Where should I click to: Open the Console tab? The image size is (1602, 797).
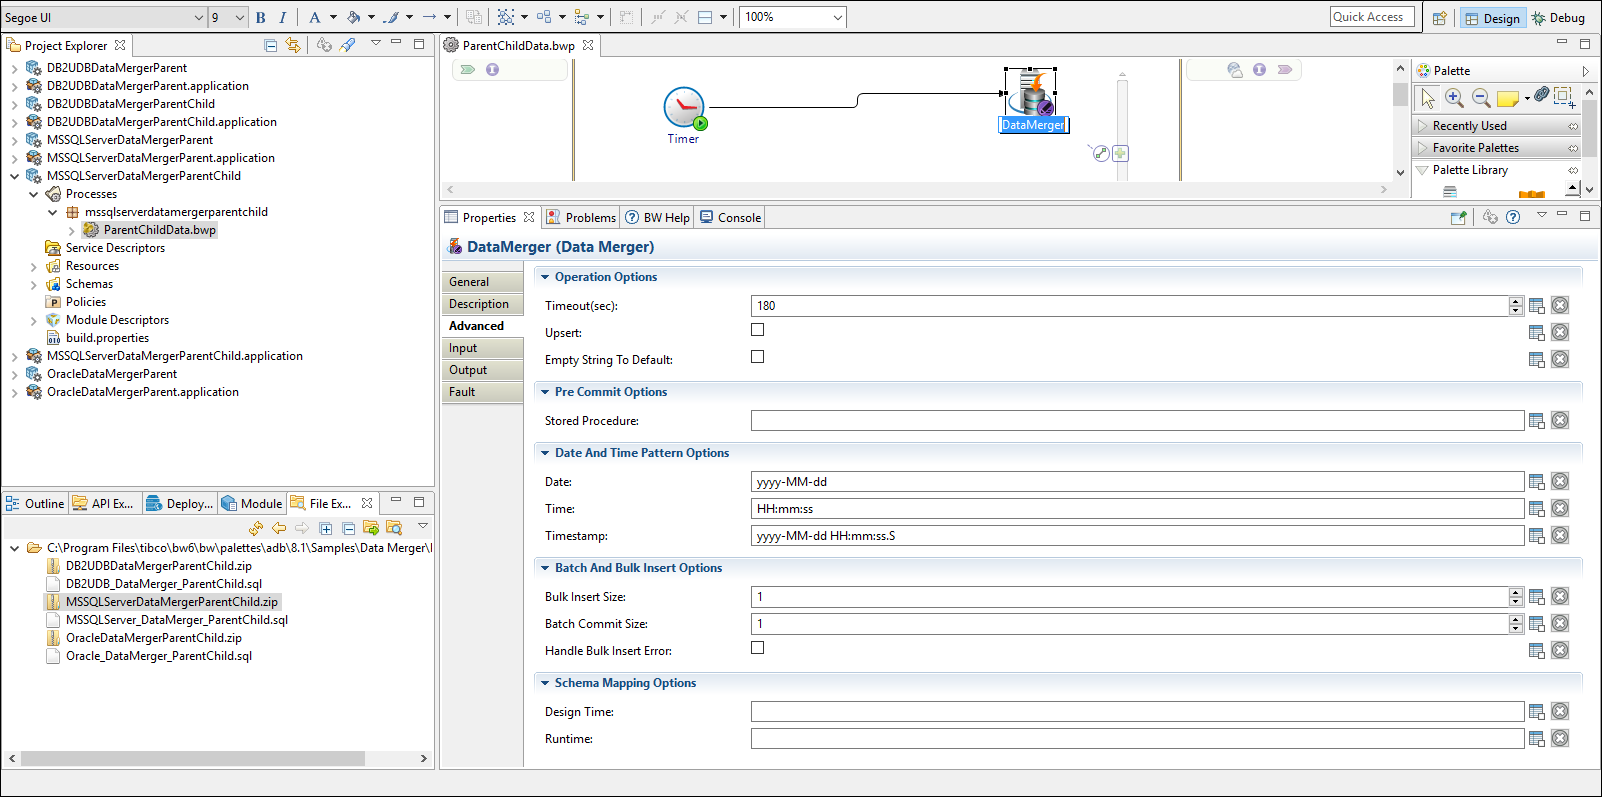point(739,218)
